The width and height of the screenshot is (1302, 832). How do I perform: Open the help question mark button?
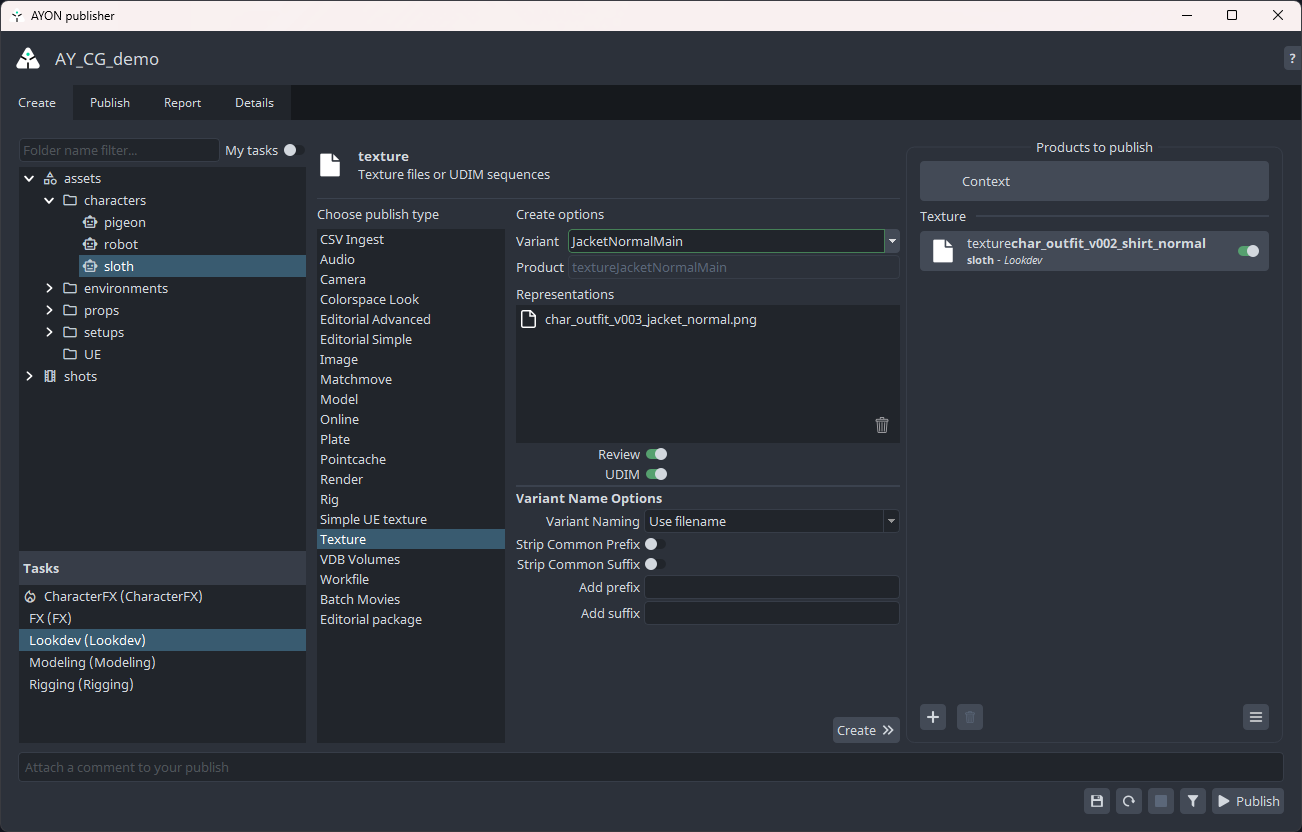coord(1292,58)
